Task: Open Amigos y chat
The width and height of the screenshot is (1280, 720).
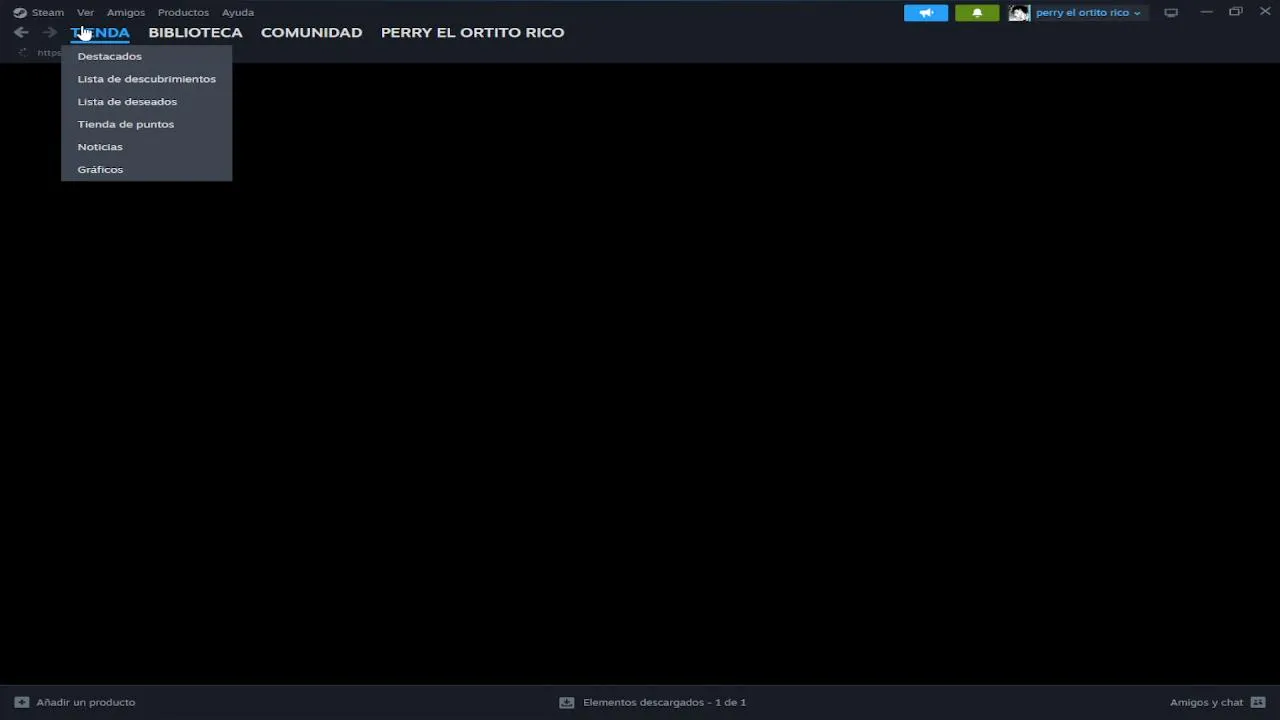Action: [1206, 702]
